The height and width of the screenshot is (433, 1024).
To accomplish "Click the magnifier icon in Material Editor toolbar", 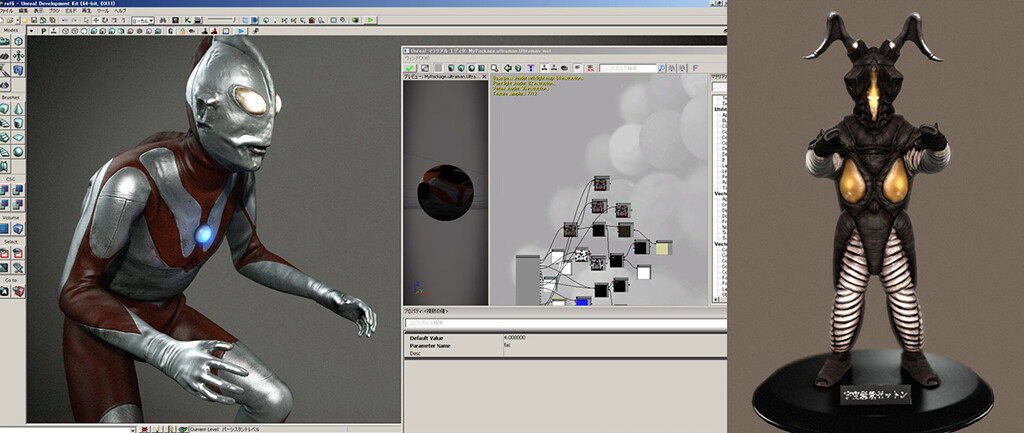I will click(x=494, y=67).
